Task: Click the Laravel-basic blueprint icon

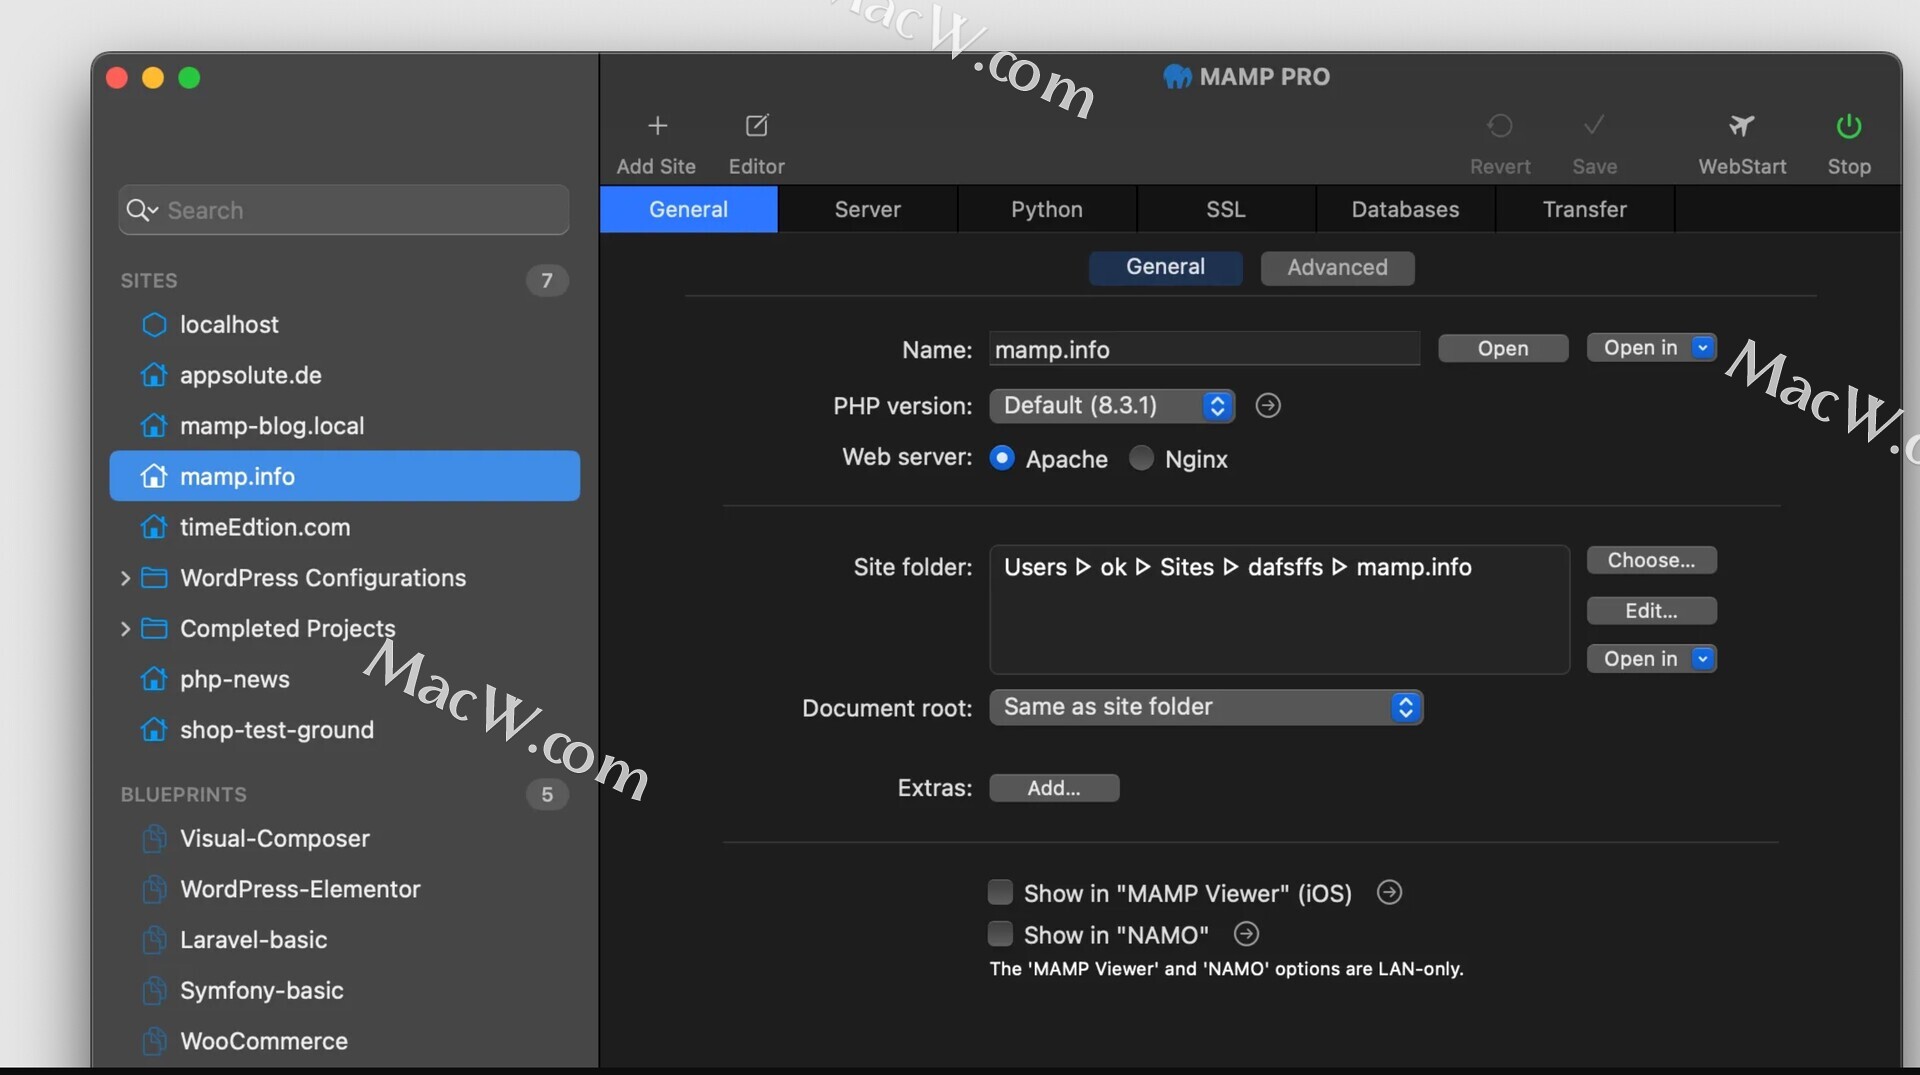Action: (154, 940)
